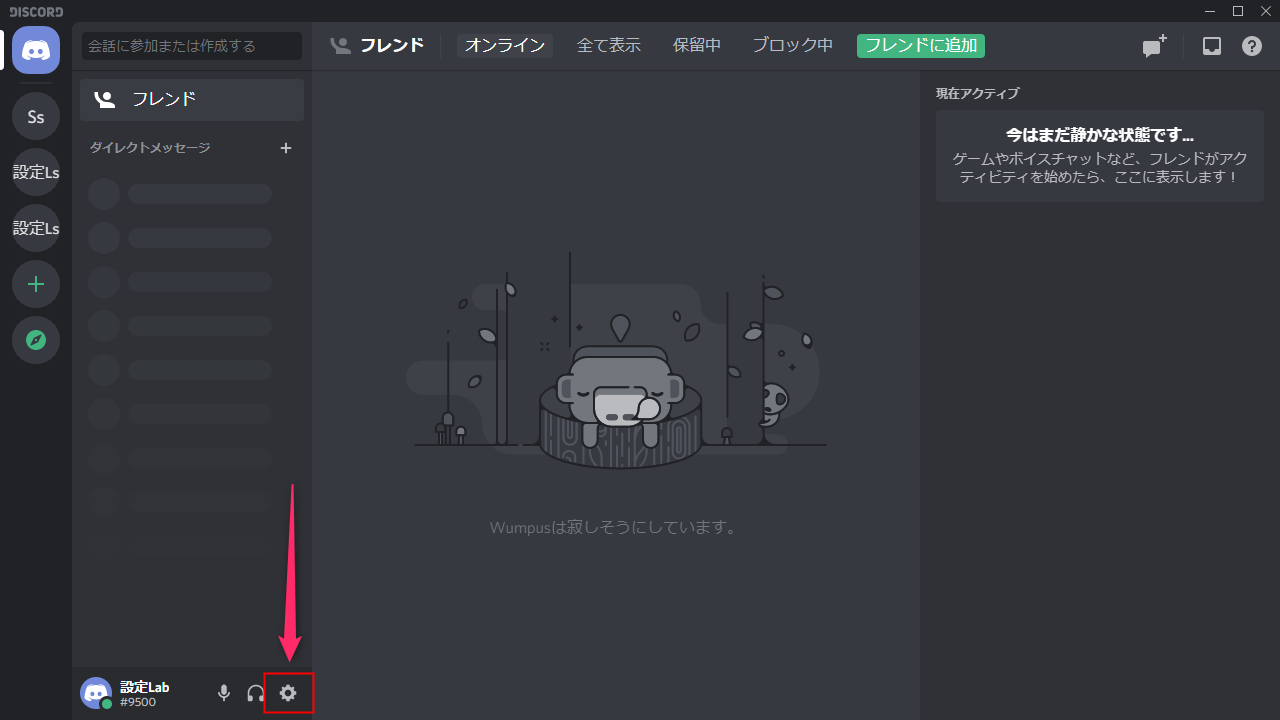Select フレンド in the sidebar

tap(192, 100)
